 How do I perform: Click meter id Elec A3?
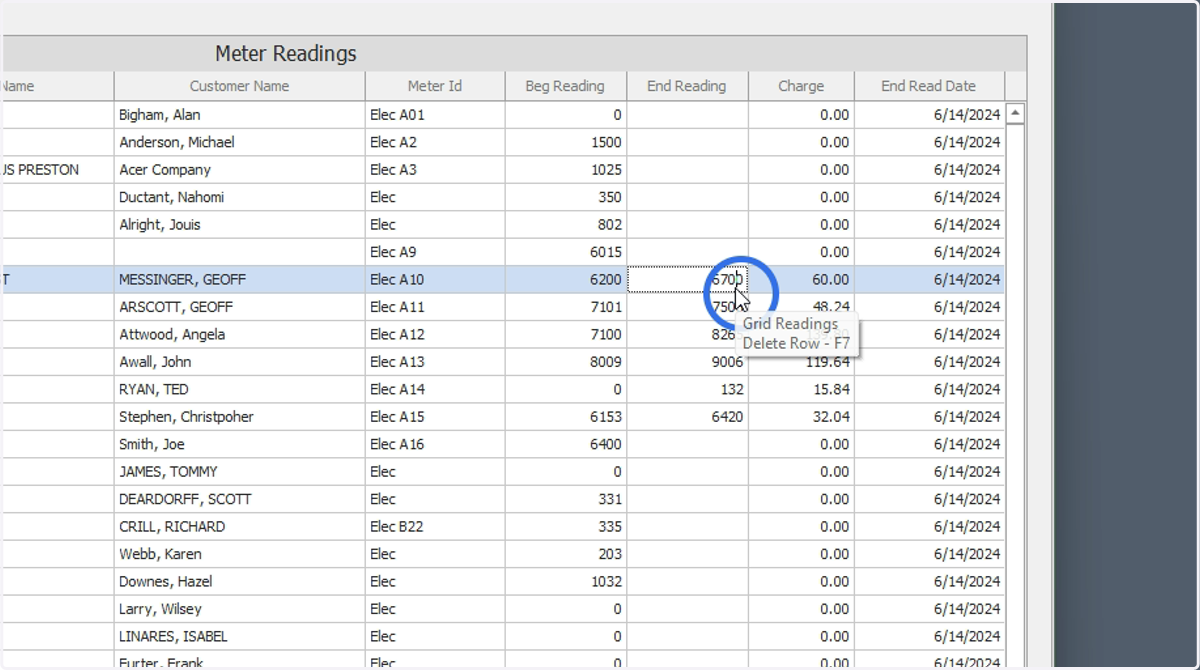pos(393,170)
